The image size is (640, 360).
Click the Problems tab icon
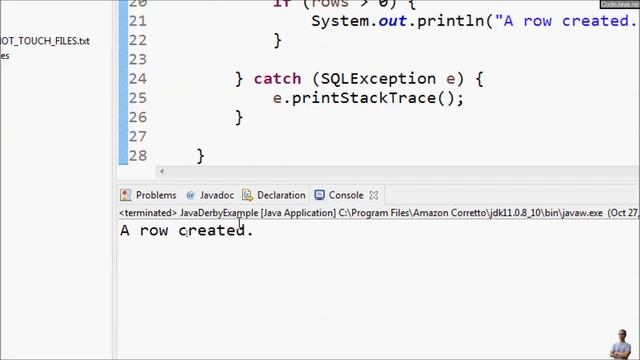pos(125,195)
